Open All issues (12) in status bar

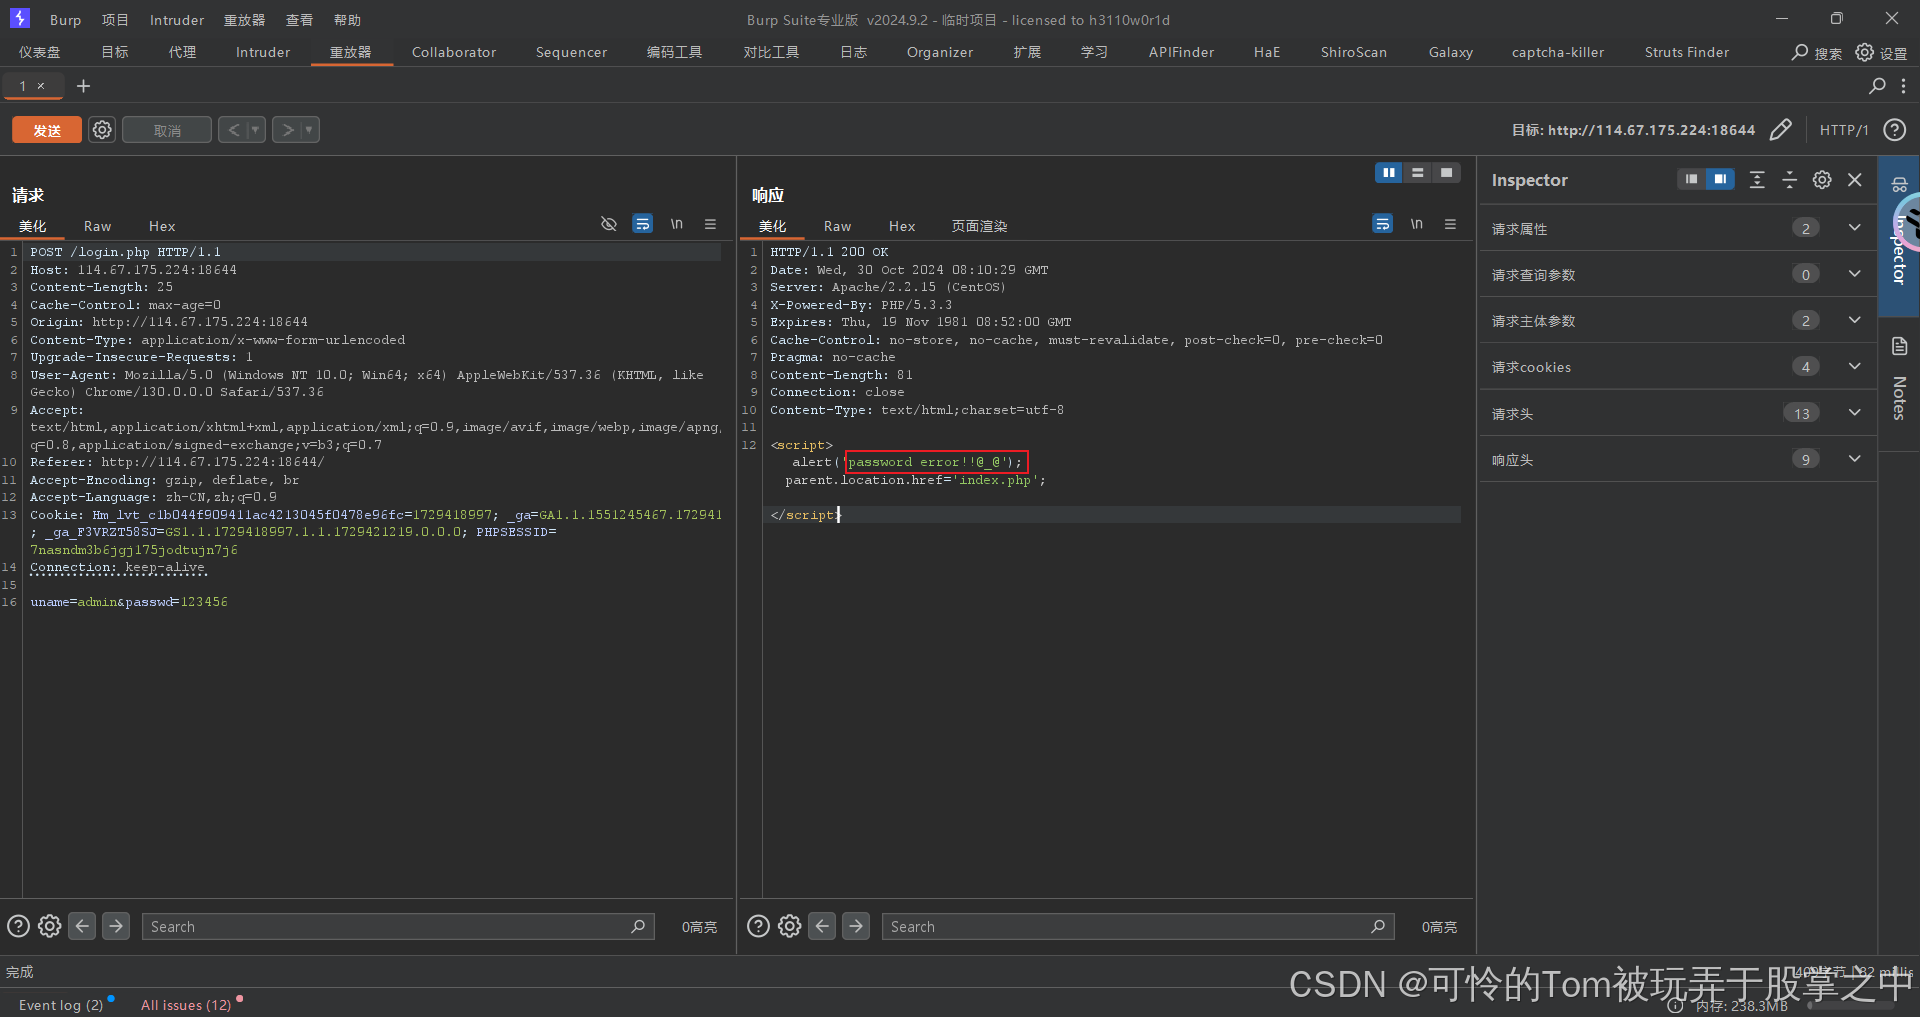tap(186, 1004)
